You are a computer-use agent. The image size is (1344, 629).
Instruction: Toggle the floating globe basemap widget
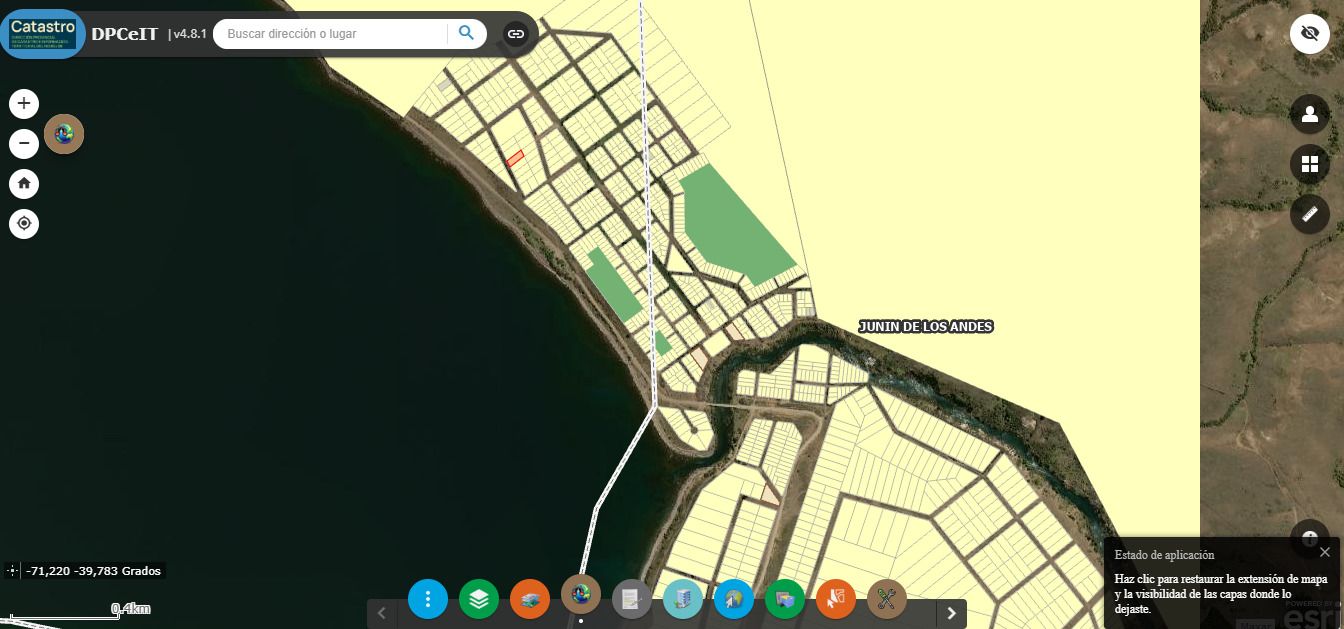pyautogui.click(x=64, y=133)
